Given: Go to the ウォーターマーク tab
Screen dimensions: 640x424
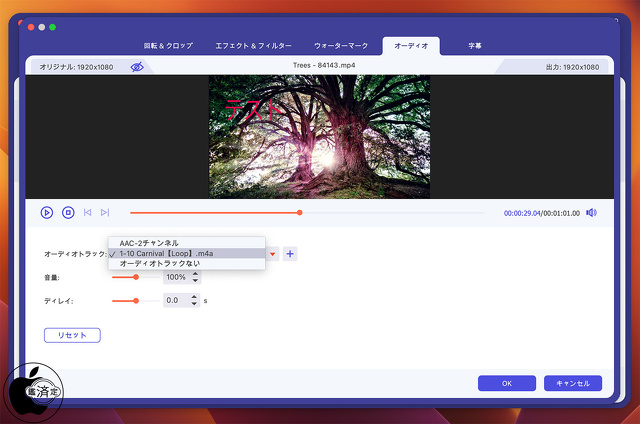Looking at the screenshot, I should (x=341, y=46).
